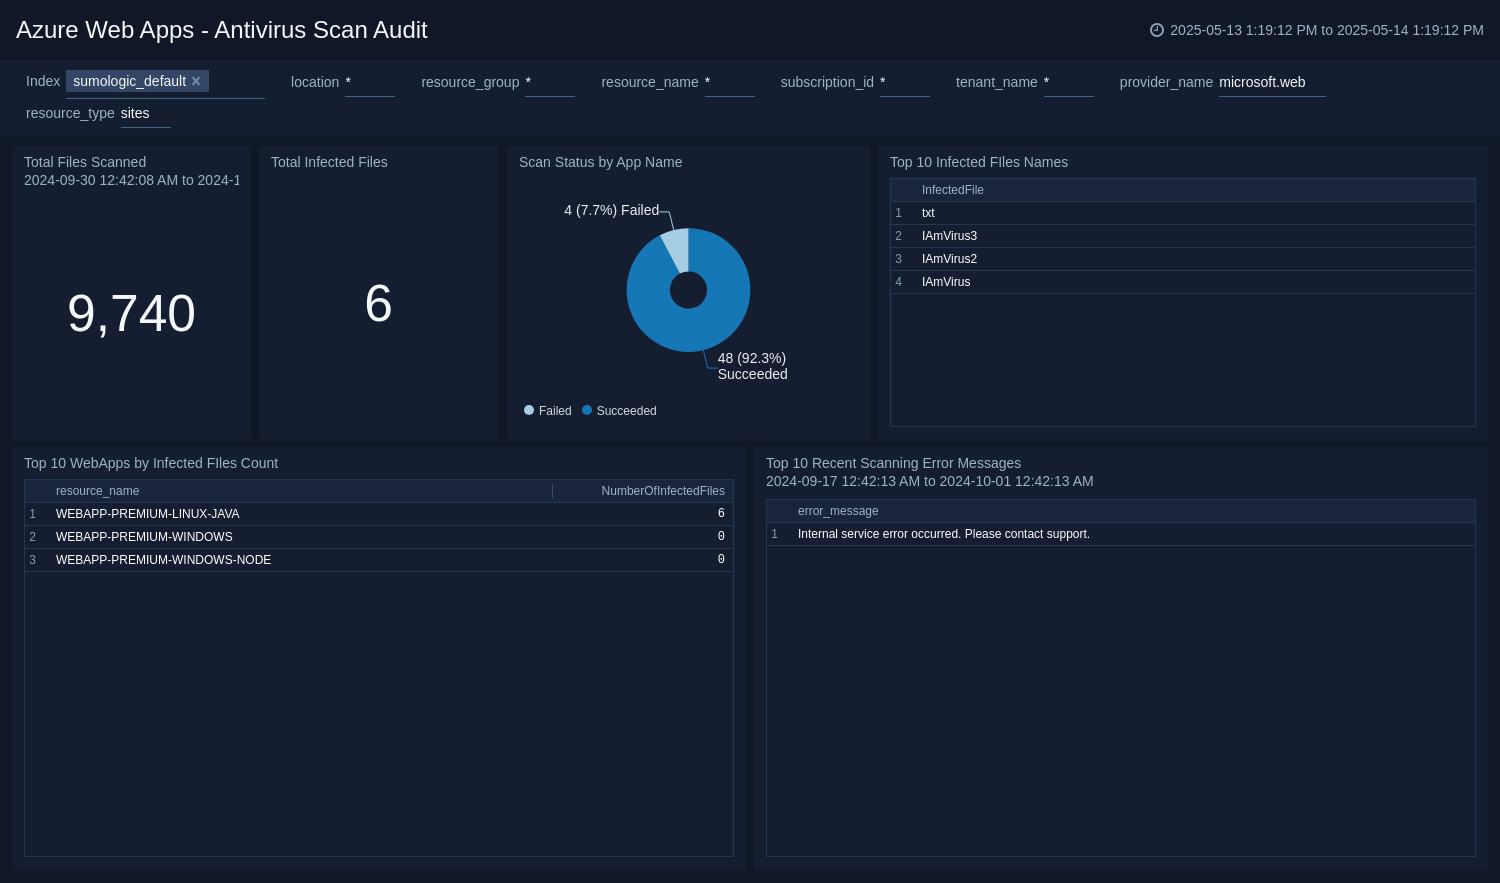The image size is (1500, 883).
Task: Edit the subscription_id filter field
Action: (x=905, y=82)
